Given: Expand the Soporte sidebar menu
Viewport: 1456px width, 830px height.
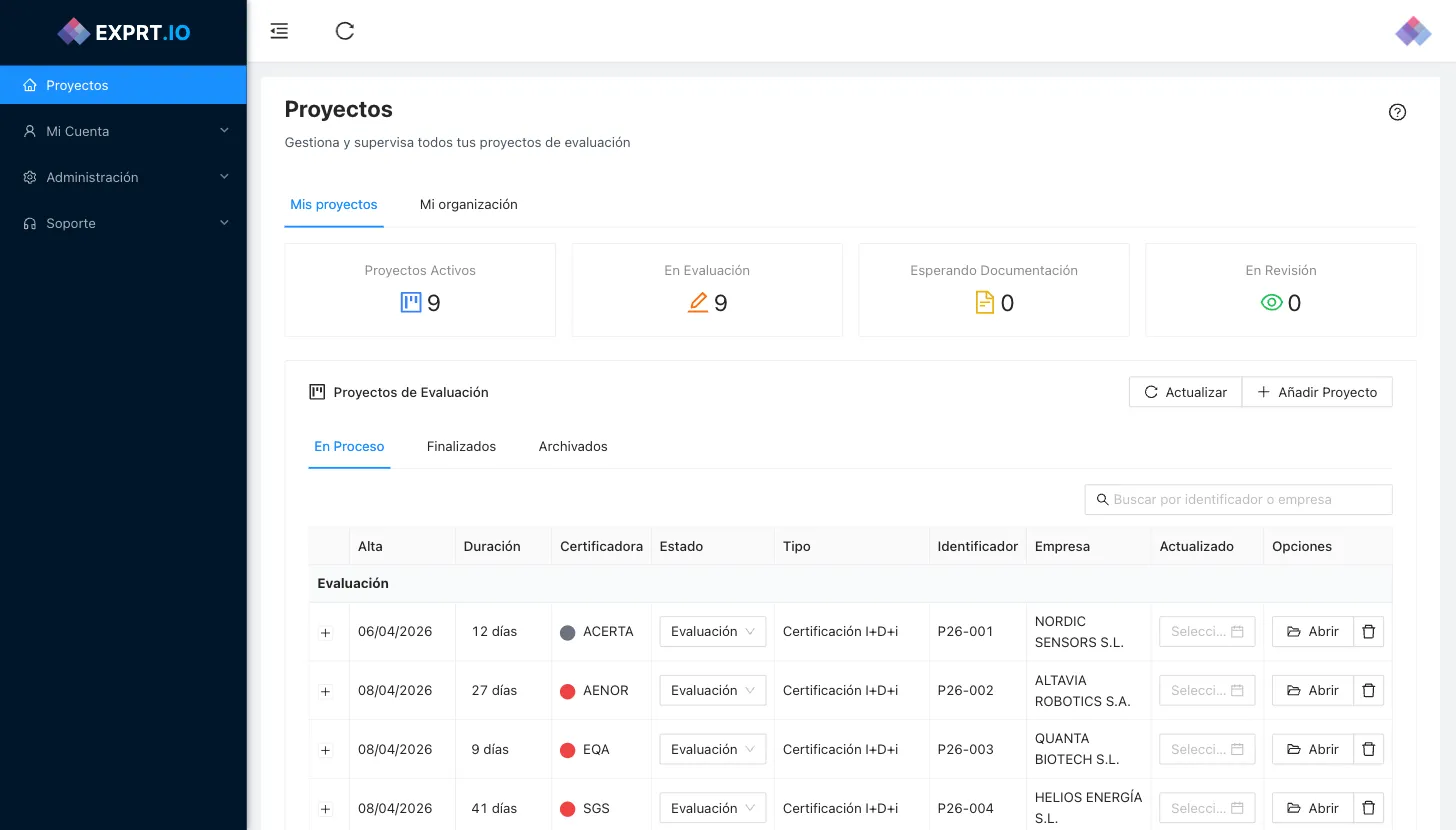Looking at the screenshot, I should [x=123, y=223].
